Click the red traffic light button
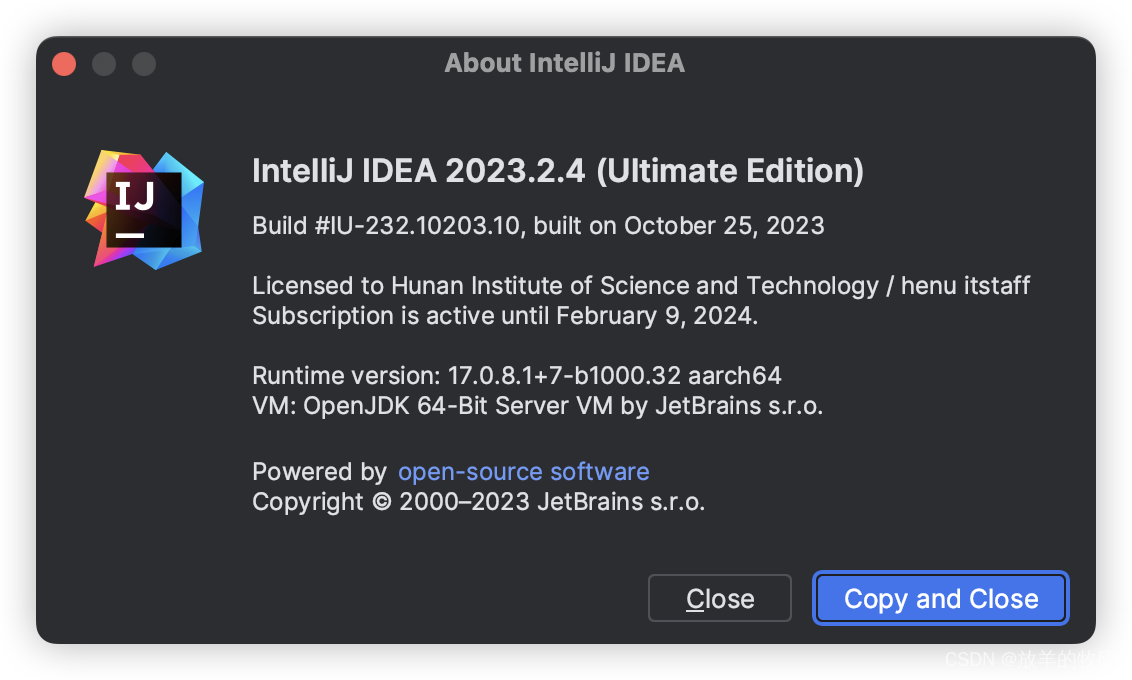This screenshot has height=680, width=1132. [x=63, y=63]
